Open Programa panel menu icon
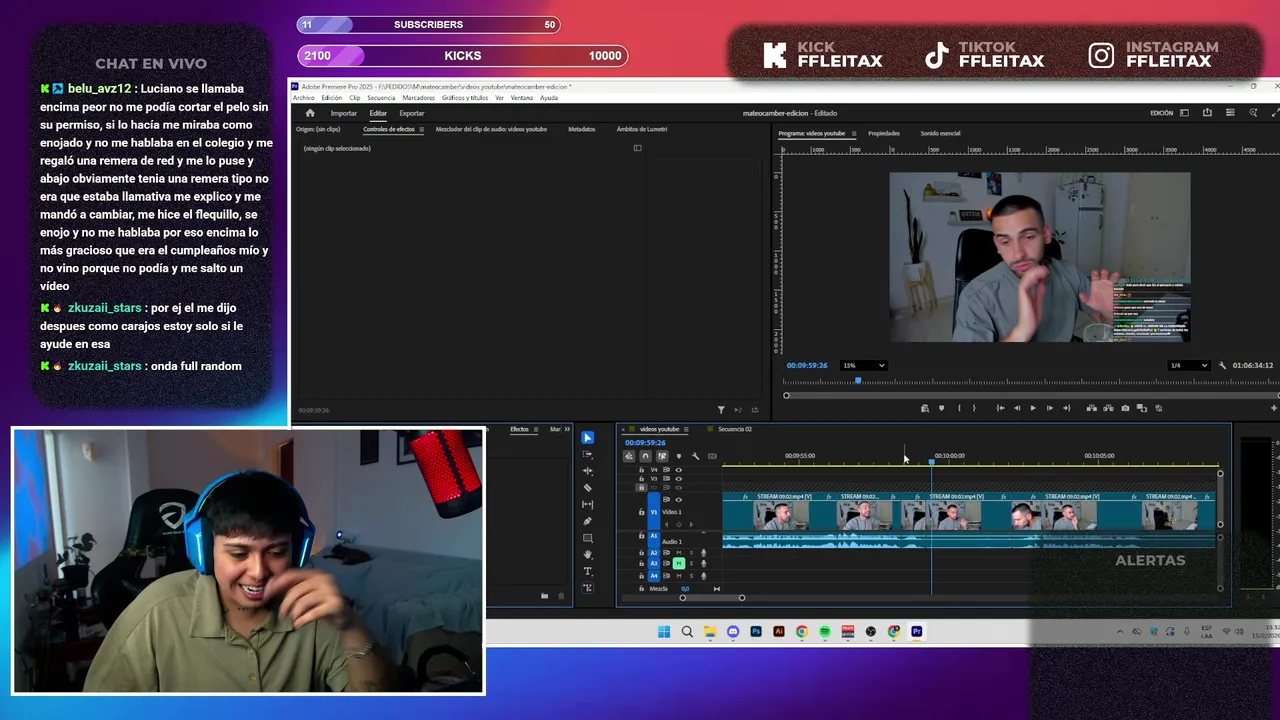This screenshot has height=720, width=1280. pos(853,133)
